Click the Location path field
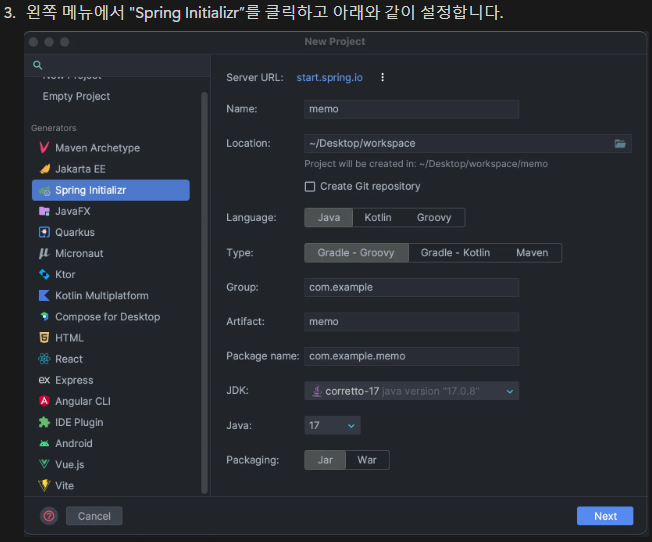Viewport: 652px width, 542px height. tap(468, 144)
